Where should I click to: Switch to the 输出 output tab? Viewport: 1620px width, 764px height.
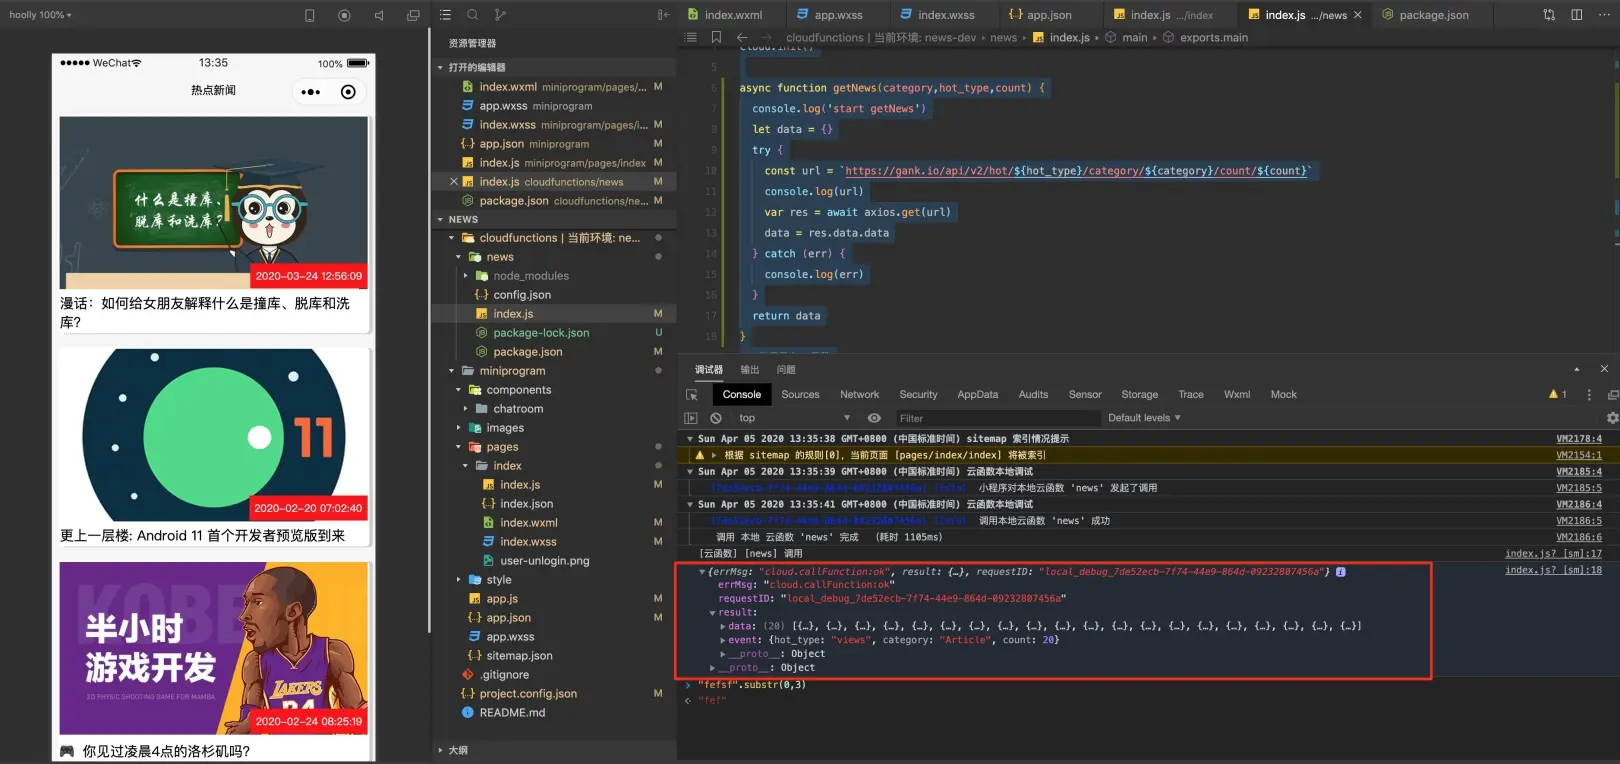750,370
